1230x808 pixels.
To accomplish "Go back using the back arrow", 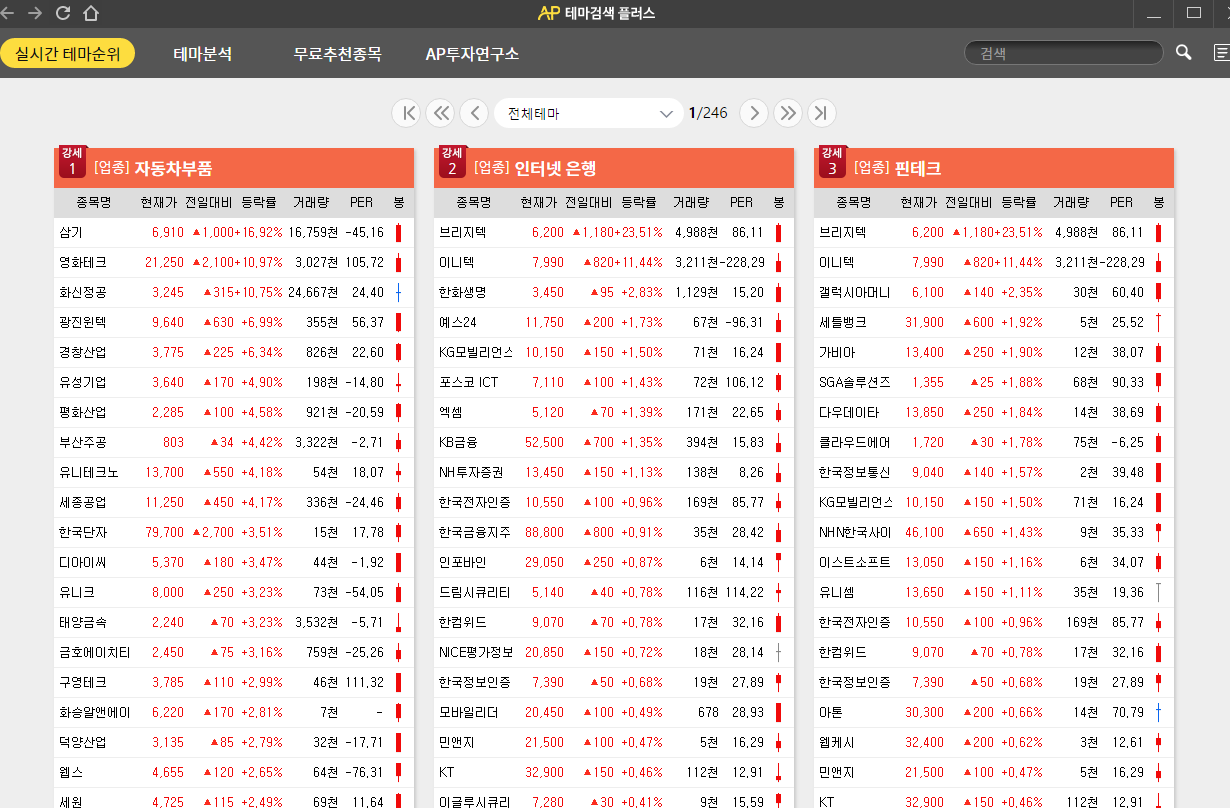I will pos(9,13).
